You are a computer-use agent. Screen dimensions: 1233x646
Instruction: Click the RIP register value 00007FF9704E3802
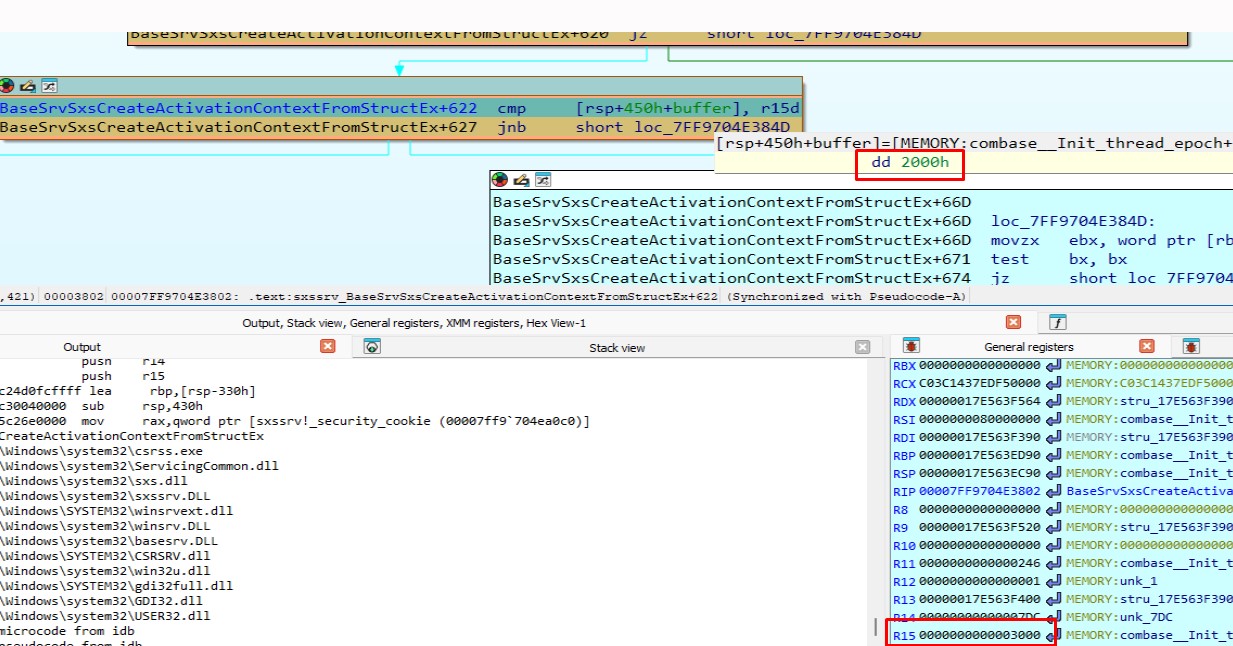[980, 491]
